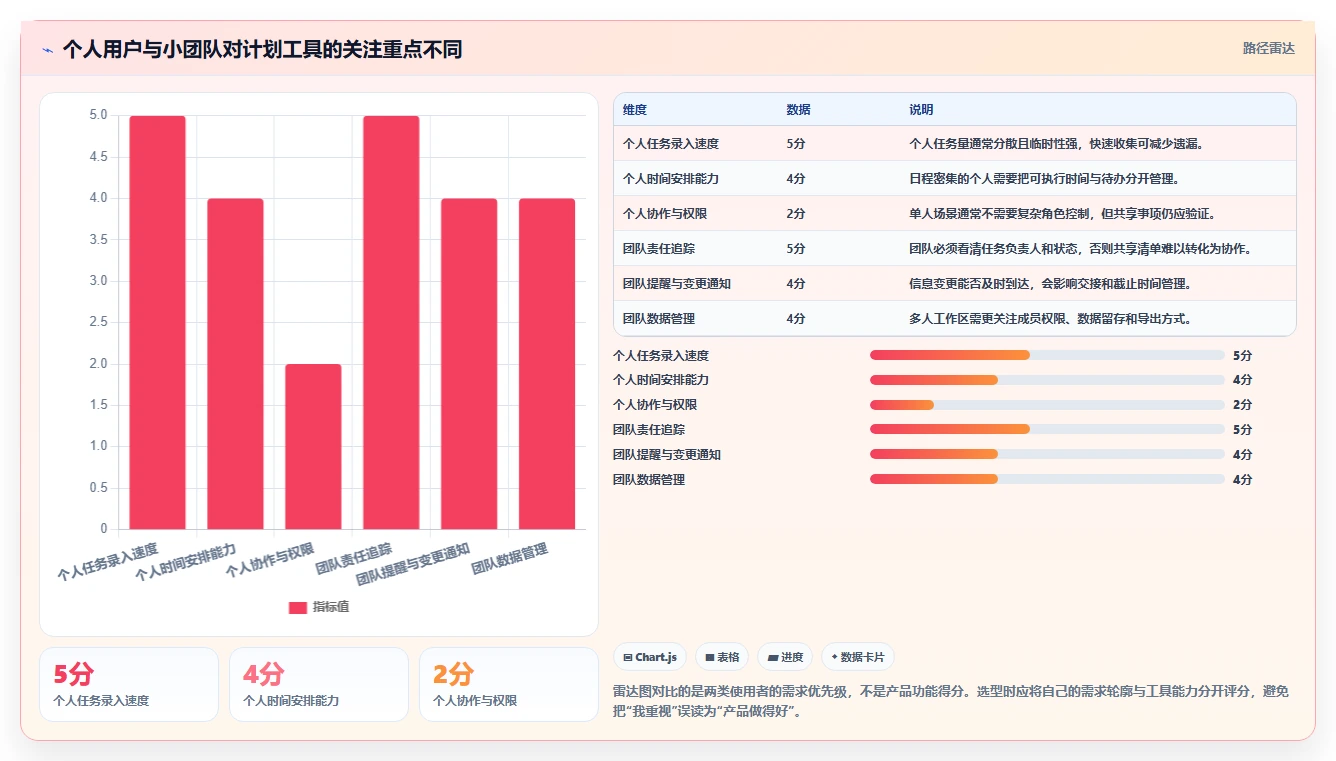Click the 个人协作与权限 bar in the chart

tap(313, 446)
